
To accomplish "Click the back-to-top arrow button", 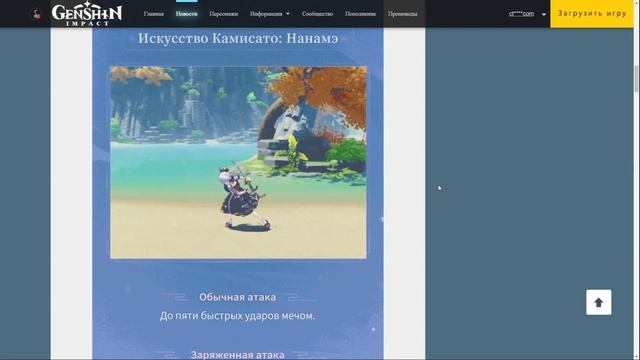I will pyautogui.click(x=599, y=302).
